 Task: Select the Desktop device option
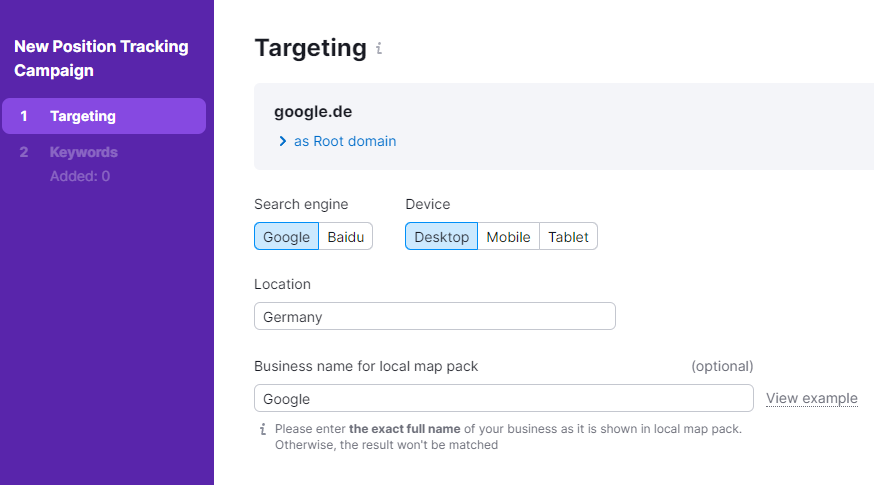[x=441, y=237]
